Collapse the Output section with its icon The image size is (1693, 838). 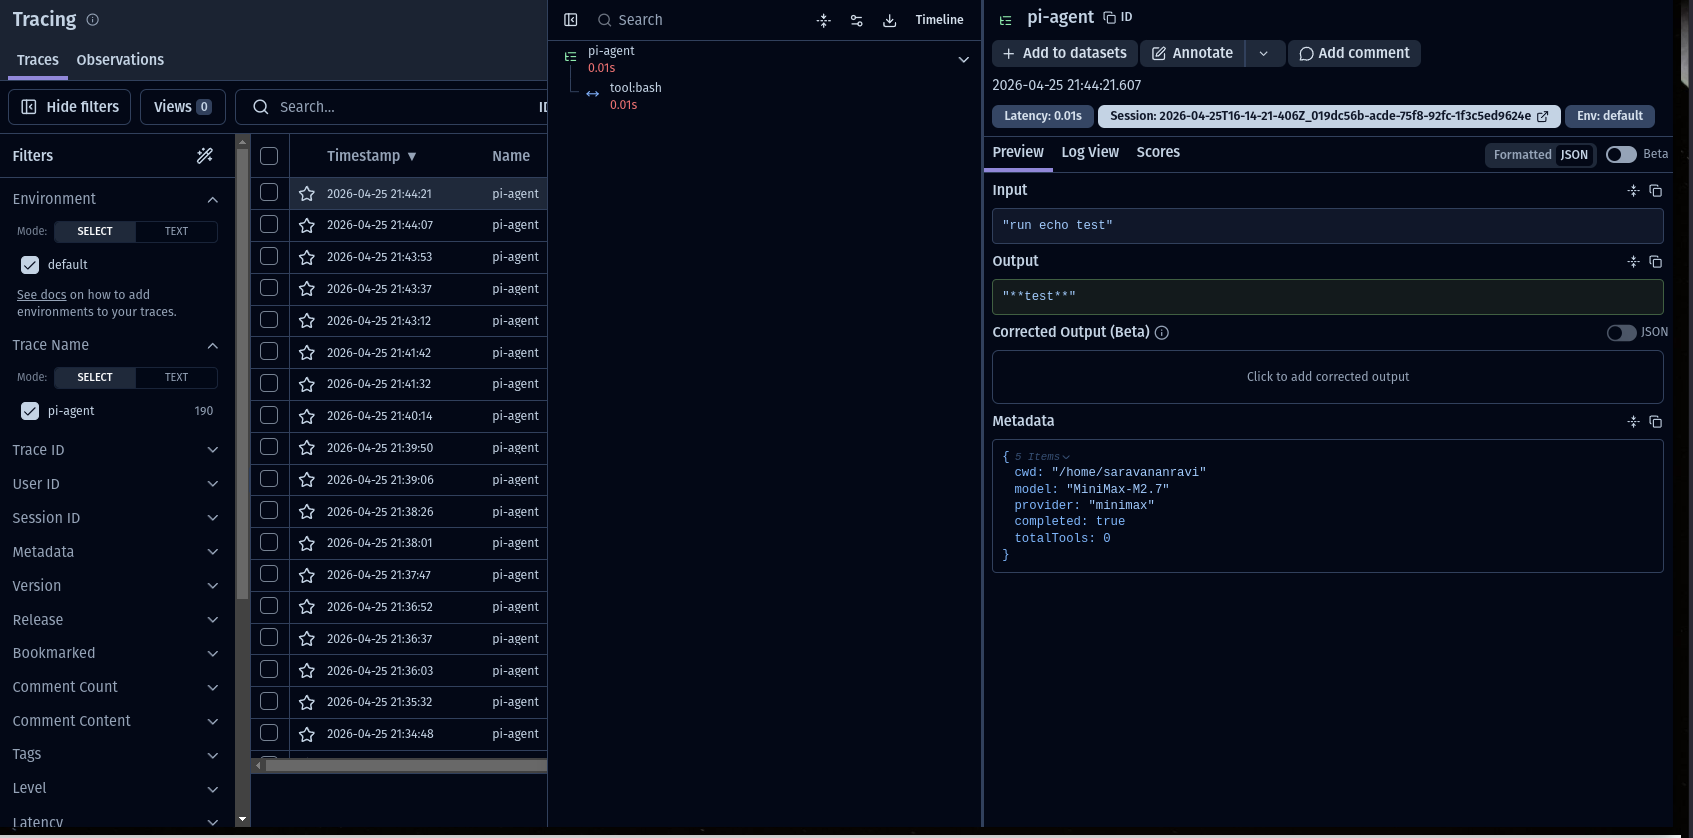coord(1634,261)
